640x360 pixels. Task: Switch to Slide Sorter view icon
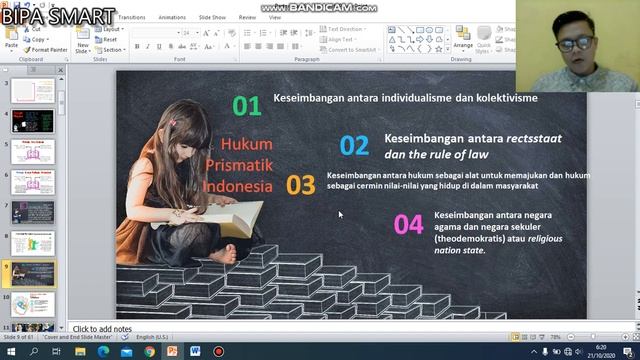pyautogui.click(x=524, y=337)
